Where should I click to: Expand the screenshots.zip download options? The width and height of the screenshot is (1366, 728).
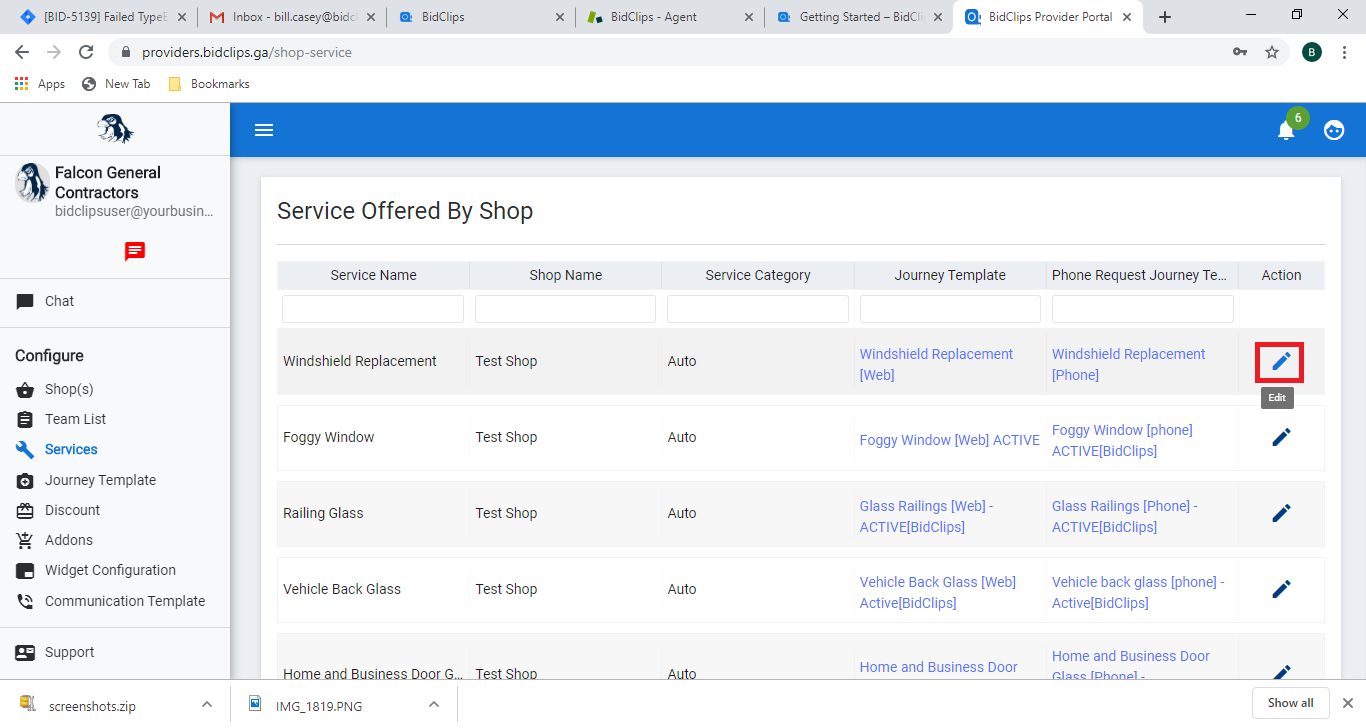point(207,704)
